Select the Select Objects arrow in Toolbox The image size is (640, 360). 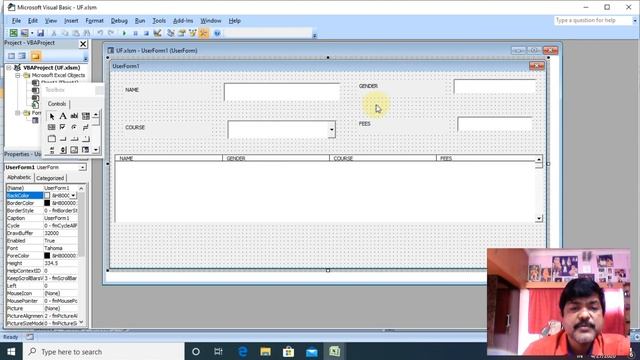pyautogui.click(x=52, y=116)
